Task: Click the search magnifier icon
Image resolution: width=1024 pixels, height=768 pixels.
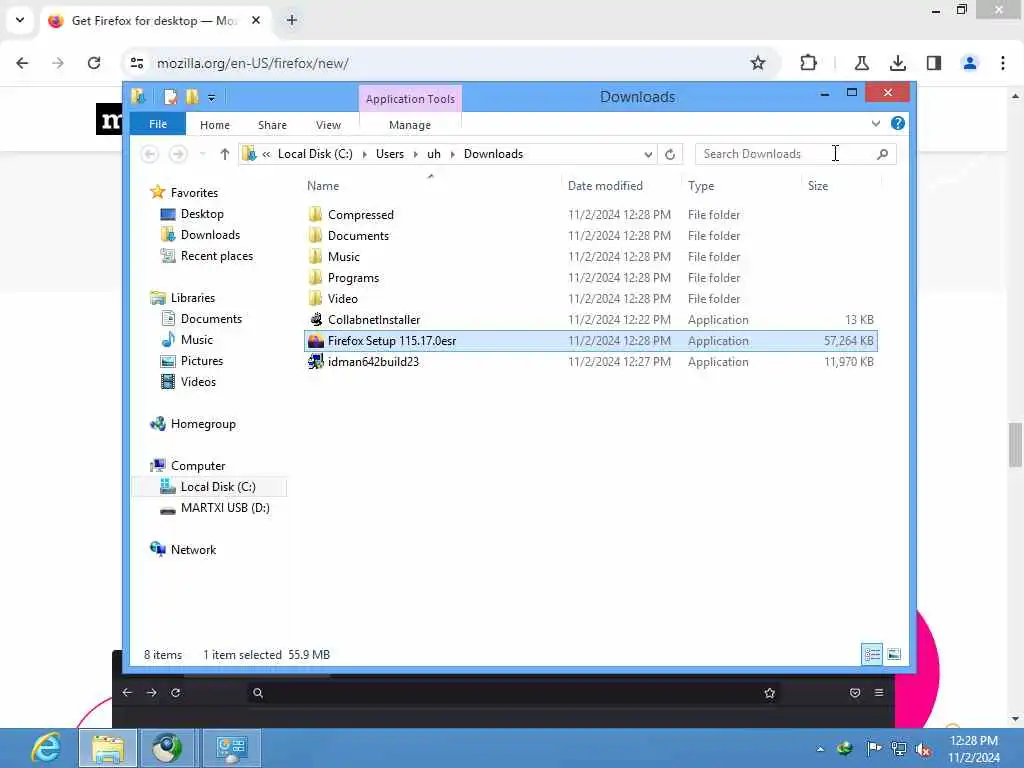Action: (882, 154)
